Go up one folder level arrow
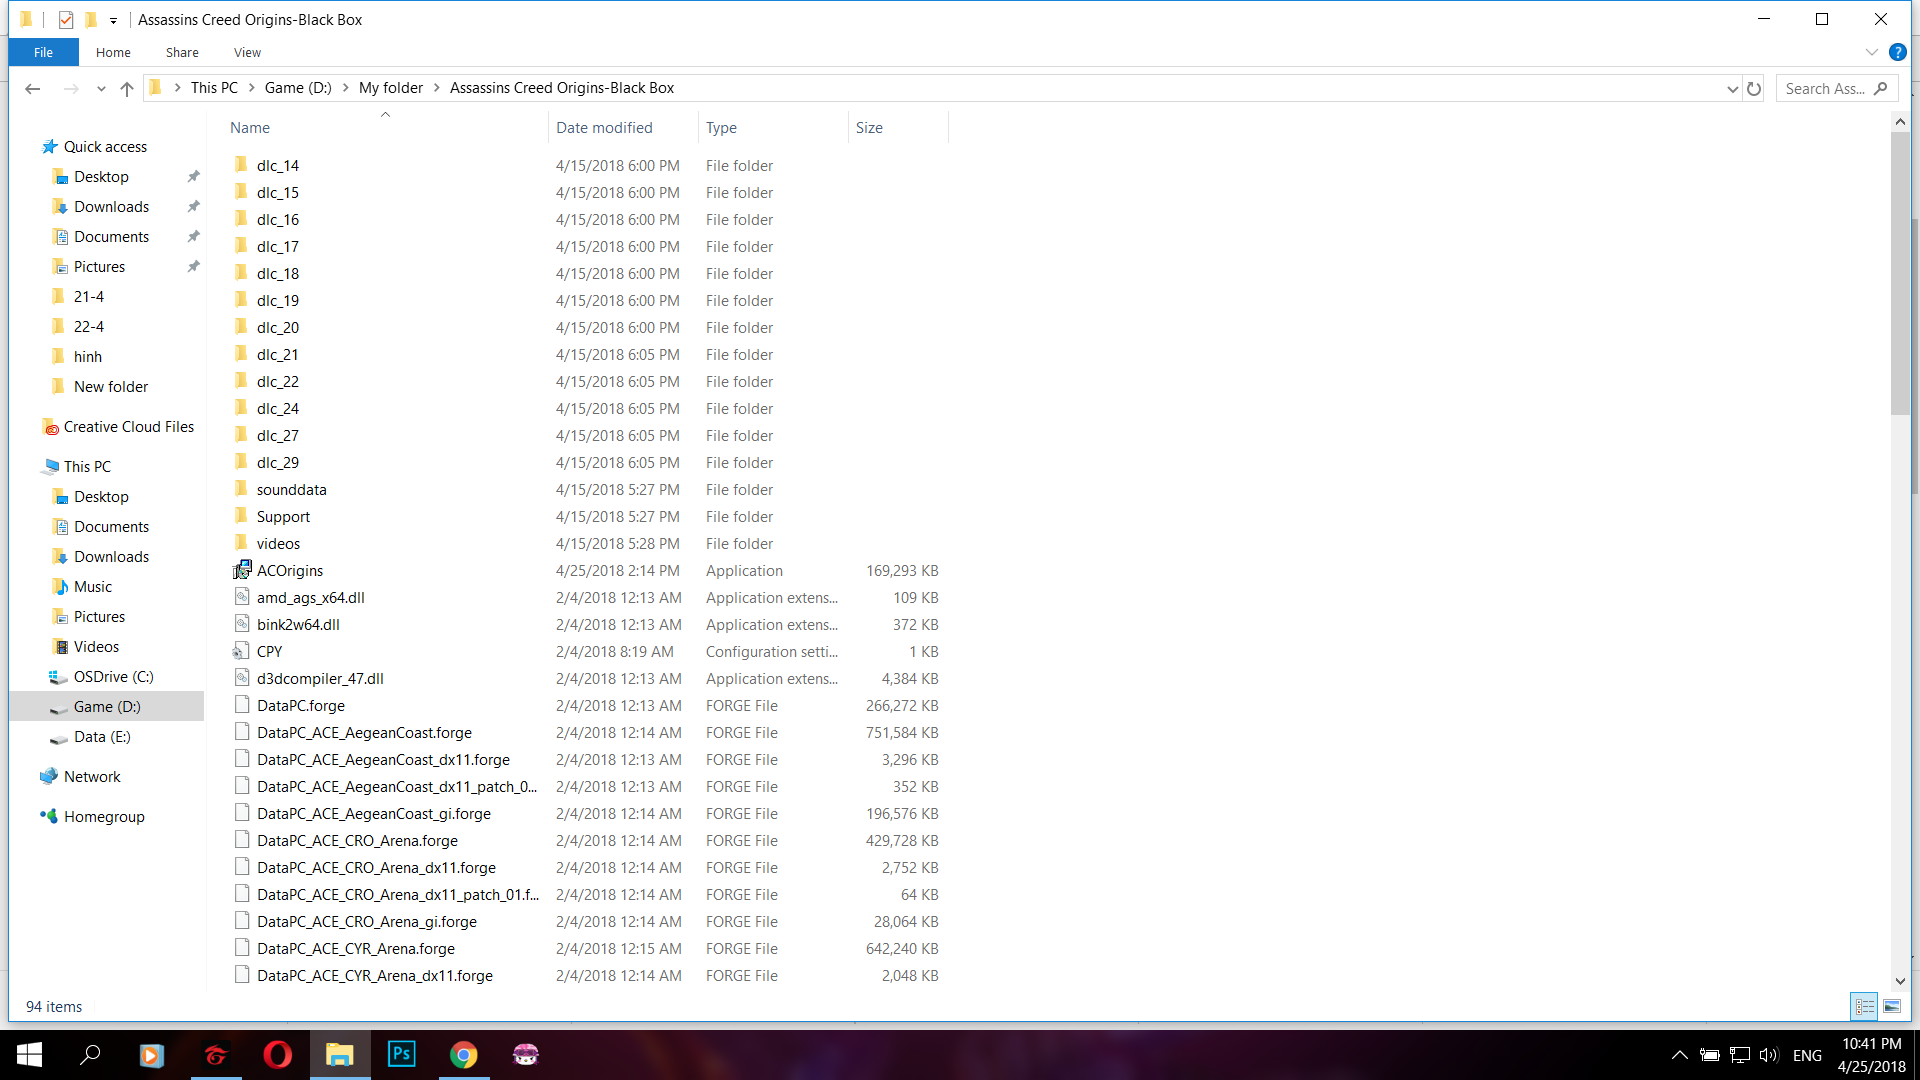 127,88
